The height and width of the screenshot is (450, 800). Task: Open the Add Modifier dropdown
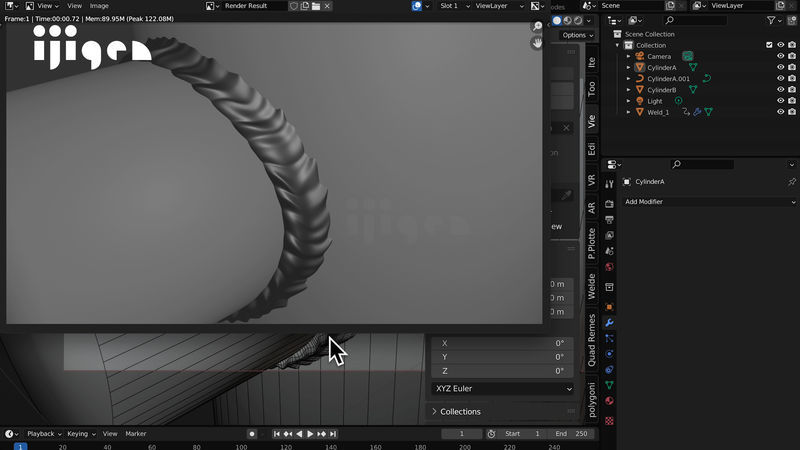pyautogui.click(x=709, y=202)
